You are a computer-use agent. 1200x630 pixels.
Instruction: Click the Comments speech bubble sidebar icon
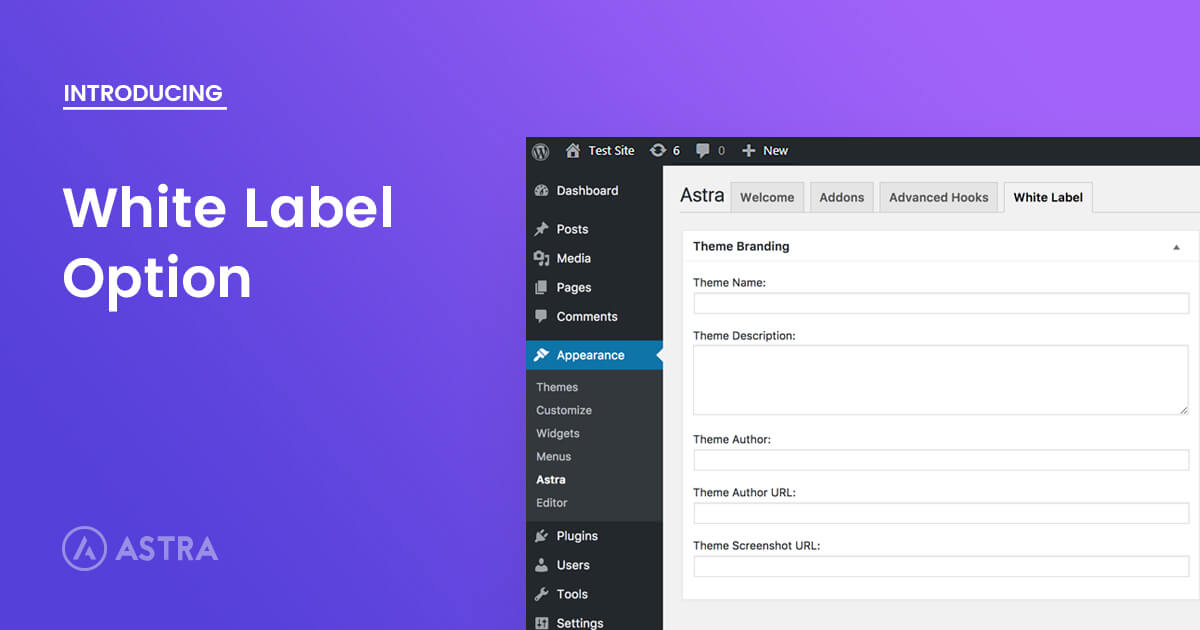click(542, 317)
